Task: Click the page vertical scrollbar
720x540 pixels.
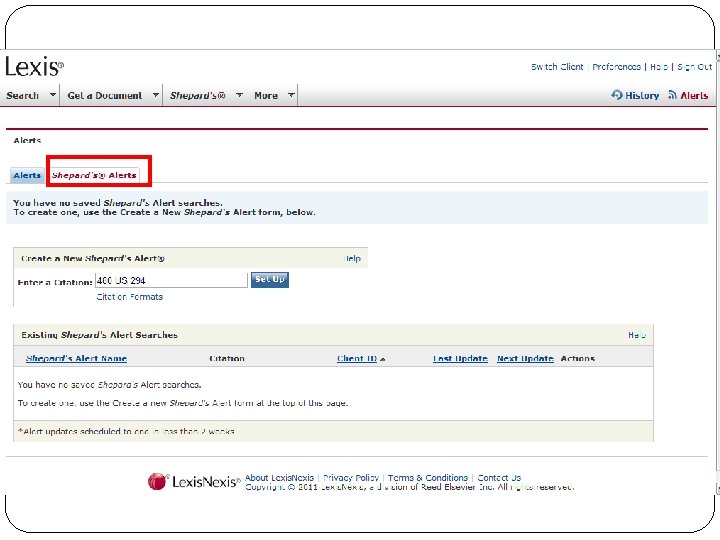Action: (717, 271)
